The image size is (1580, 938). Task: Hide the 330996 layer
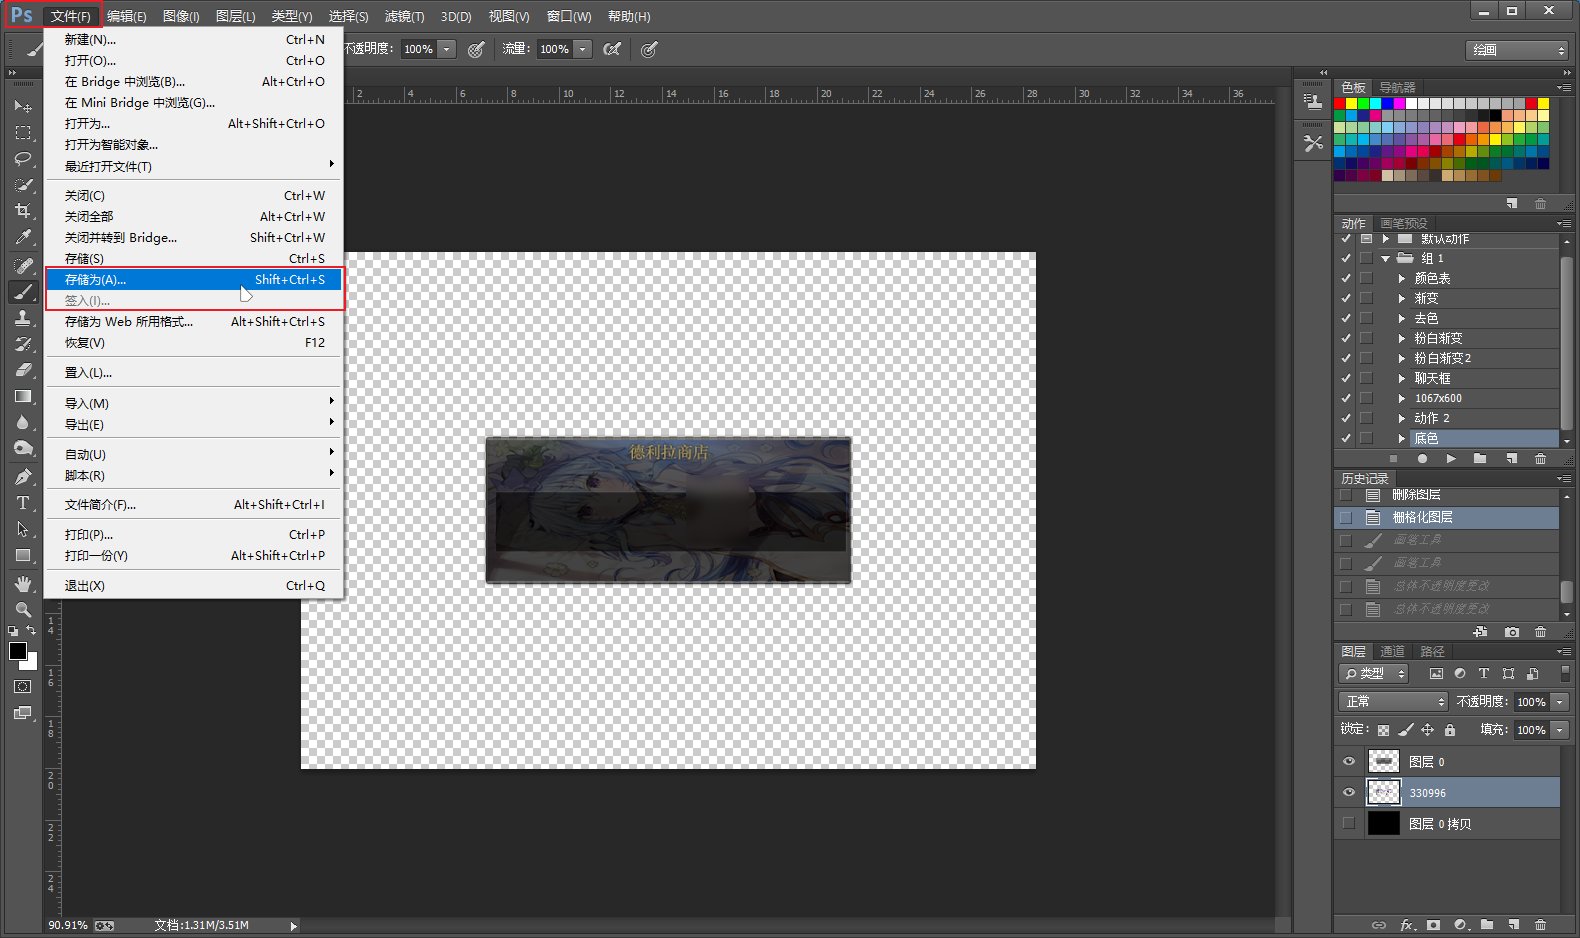tap(1349, 793)
